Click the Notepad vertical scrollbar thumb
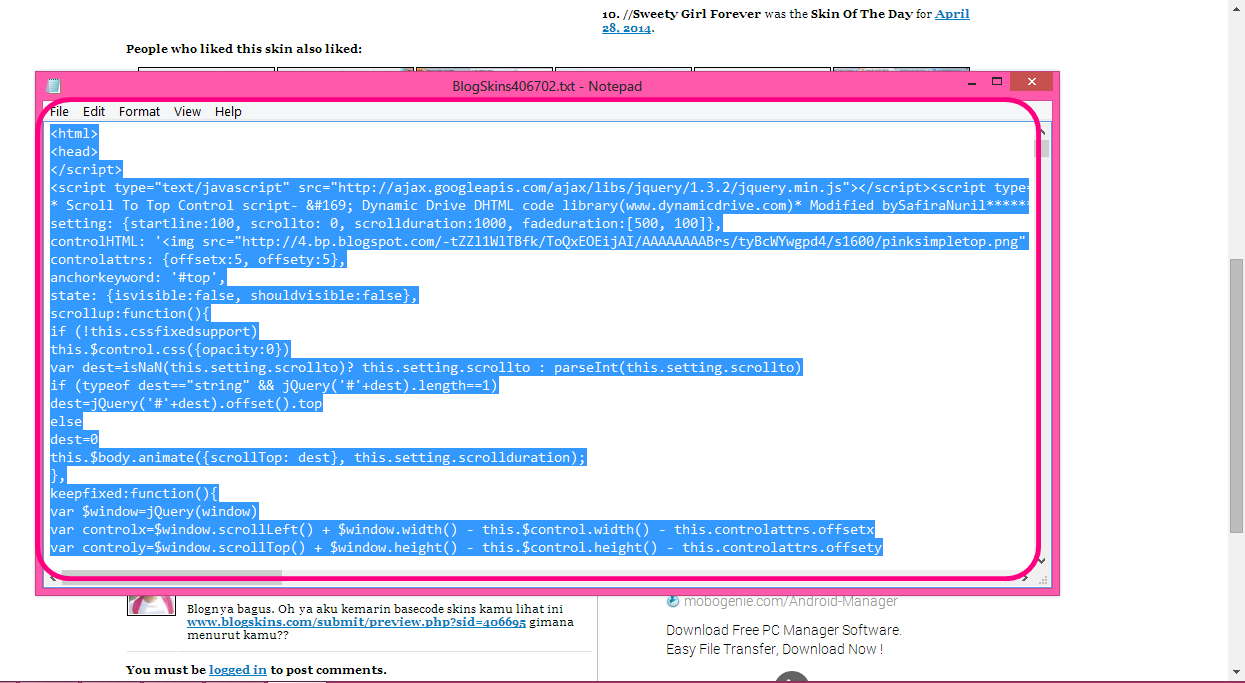Image resolution: width=1245 pixels, height=683 pixels. click(x=1043, y=149)
